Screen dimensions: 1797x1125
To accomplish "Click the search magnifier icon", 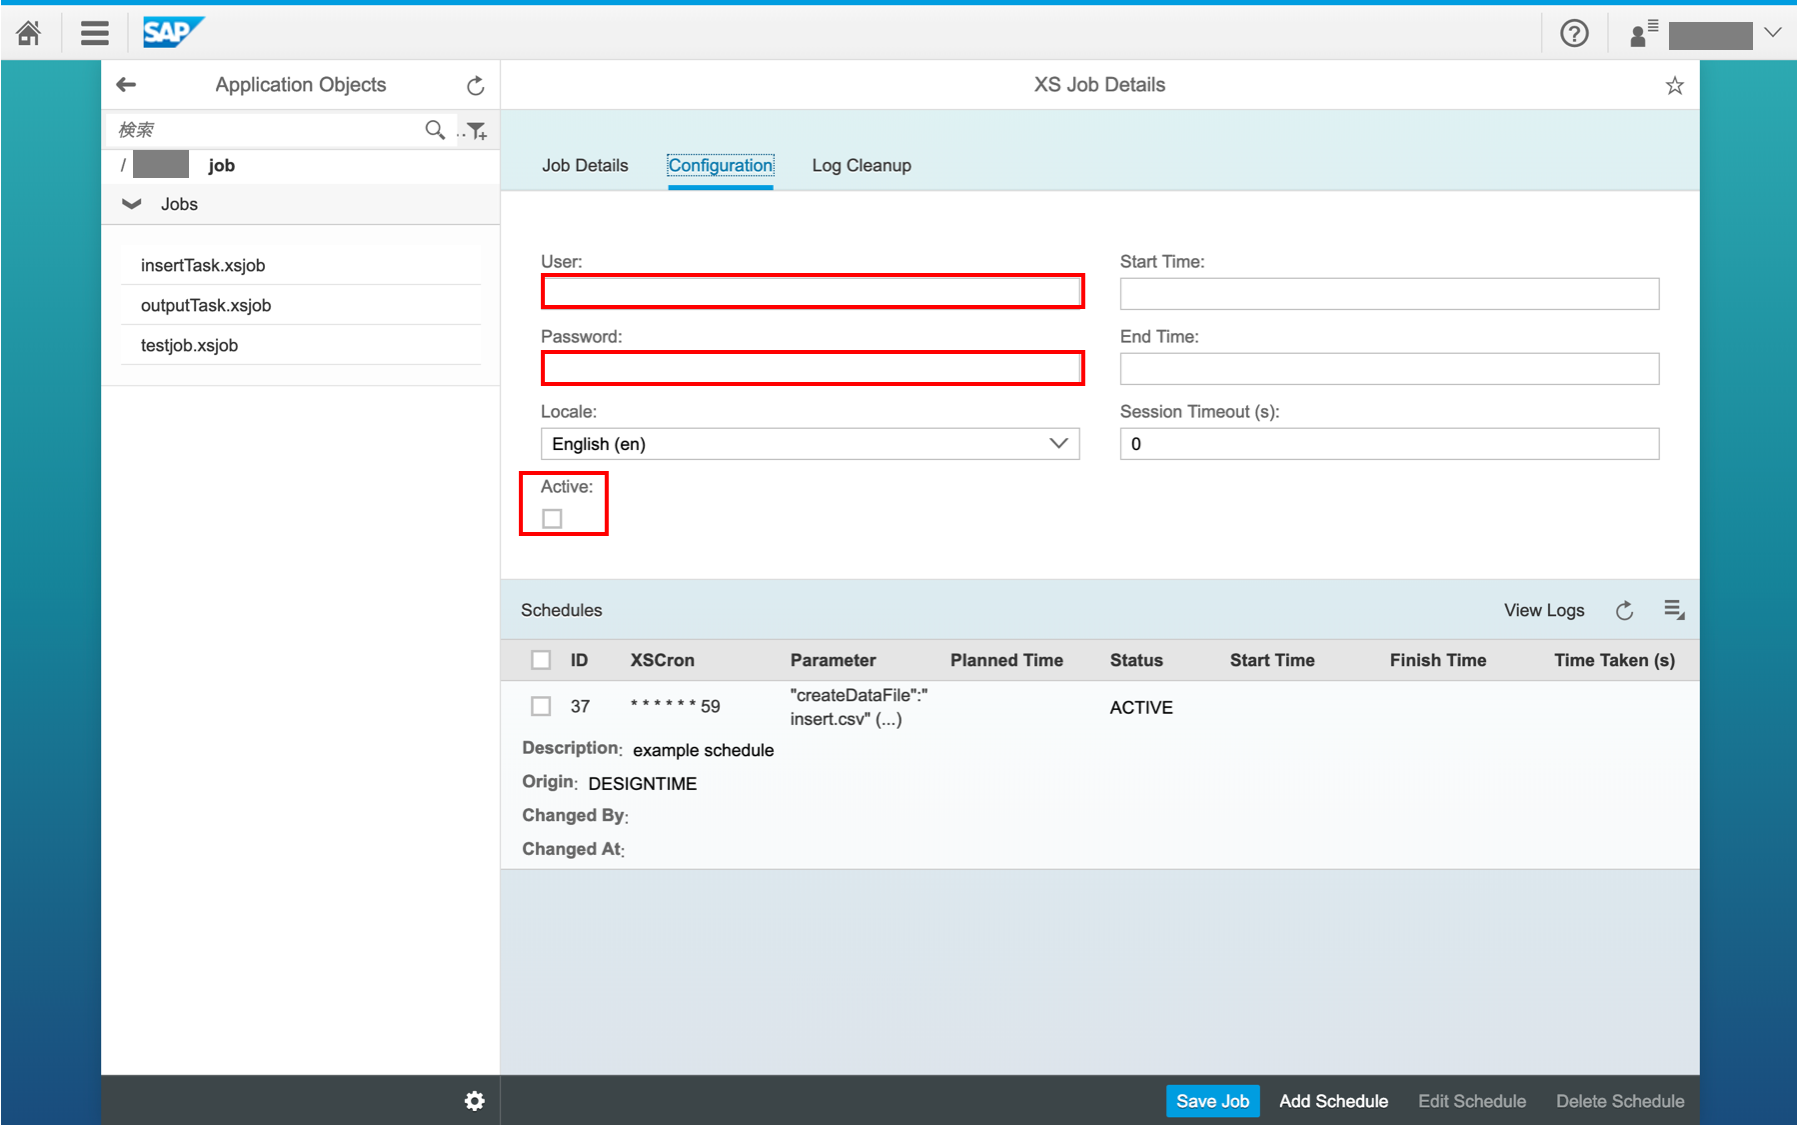I will pyautogui.click(x=435, y=129).
